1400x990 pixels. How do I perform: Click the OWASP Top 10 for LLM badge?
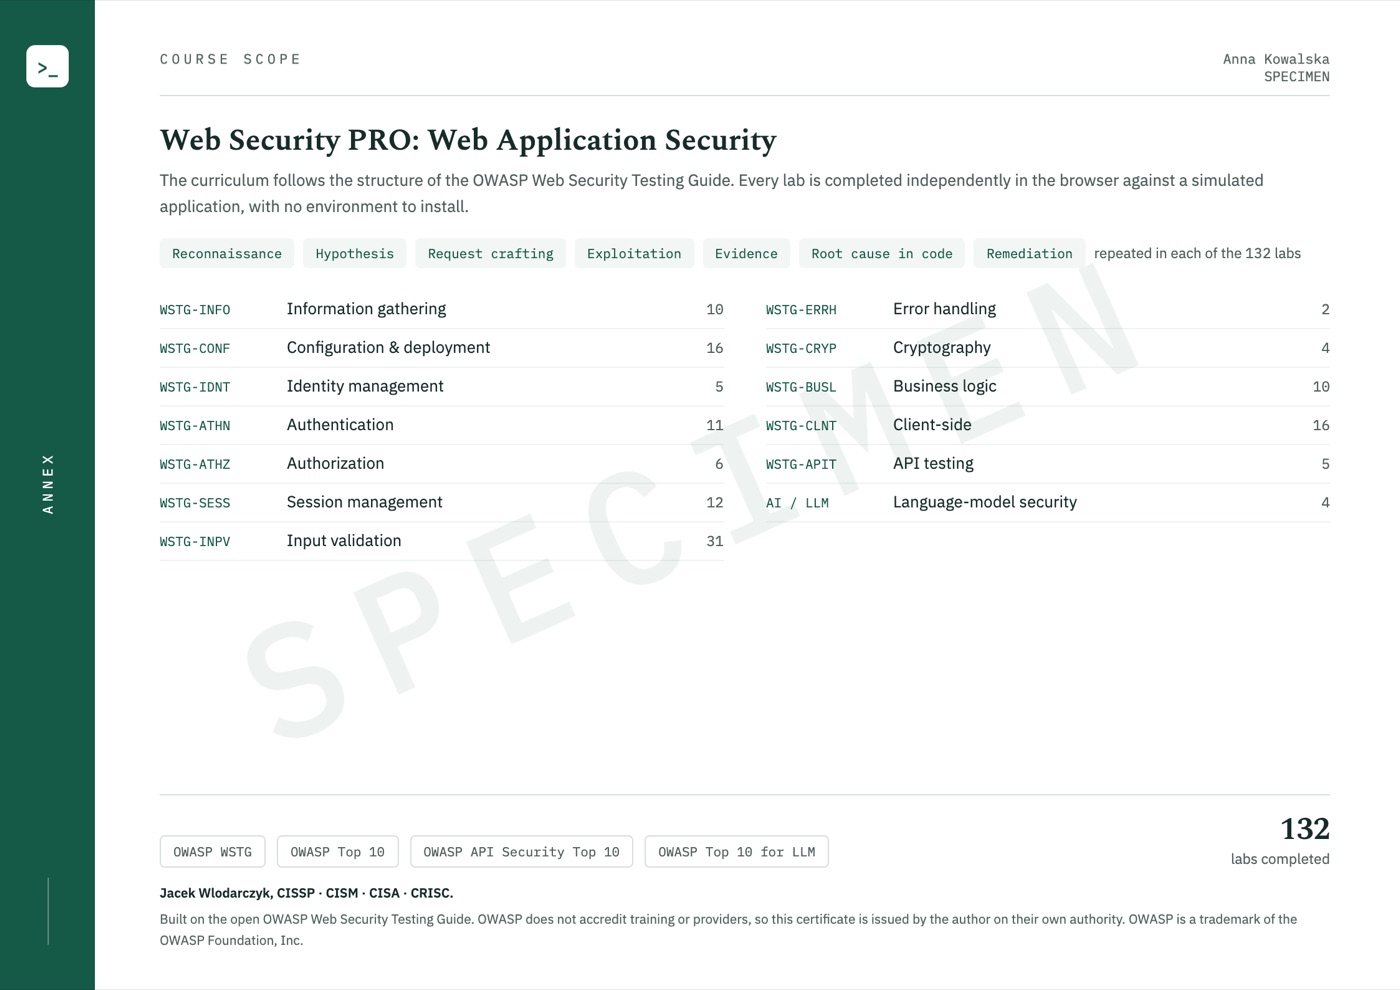click(737, 852)
